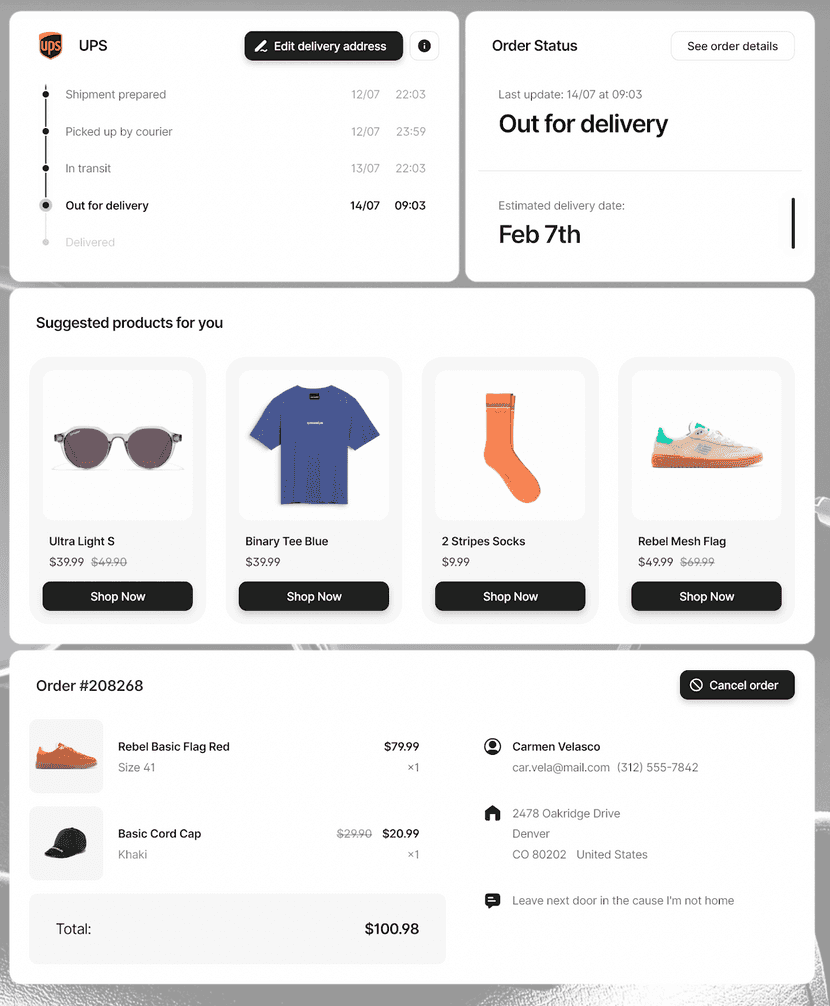Click the Out for delivery timeline marker

tap(45, 206)
